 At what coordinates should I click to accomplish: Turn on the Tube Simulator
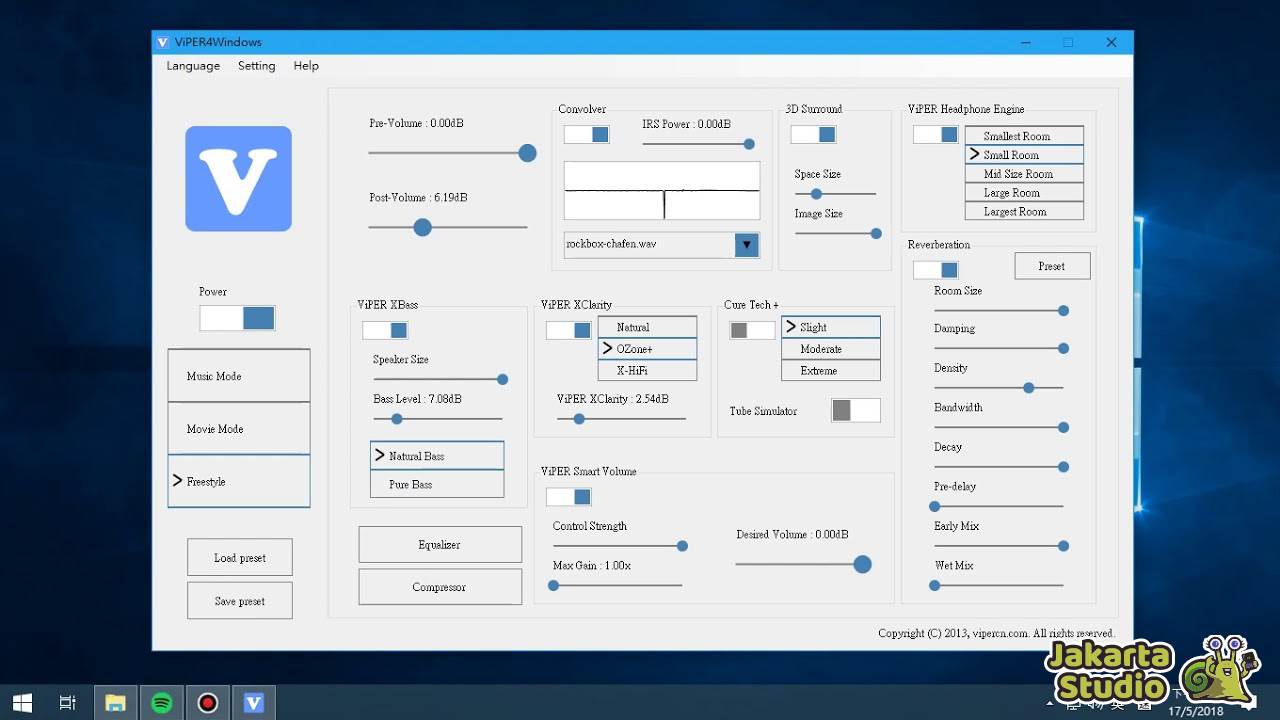[x=855, y=410]
